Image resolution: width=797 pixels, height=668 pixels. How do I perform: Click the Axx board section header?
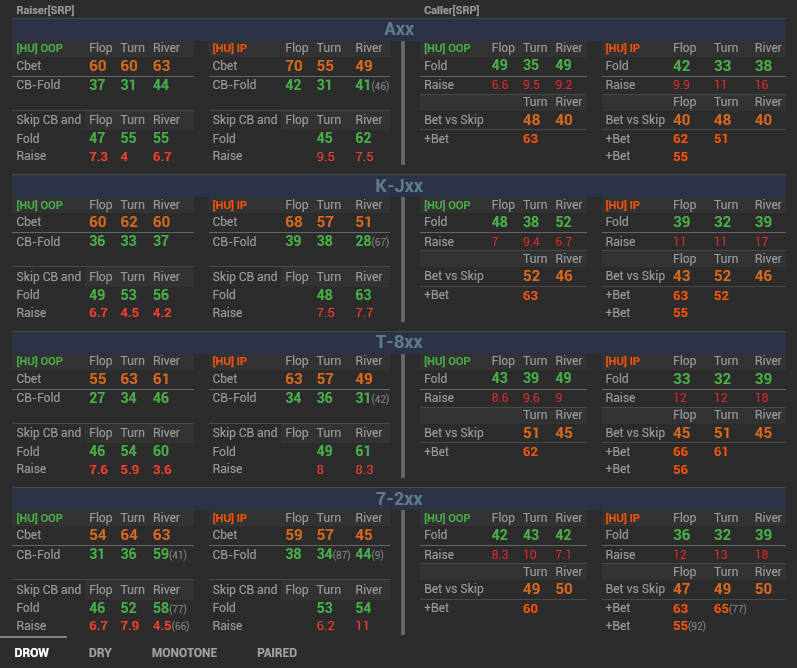point(399,29)
